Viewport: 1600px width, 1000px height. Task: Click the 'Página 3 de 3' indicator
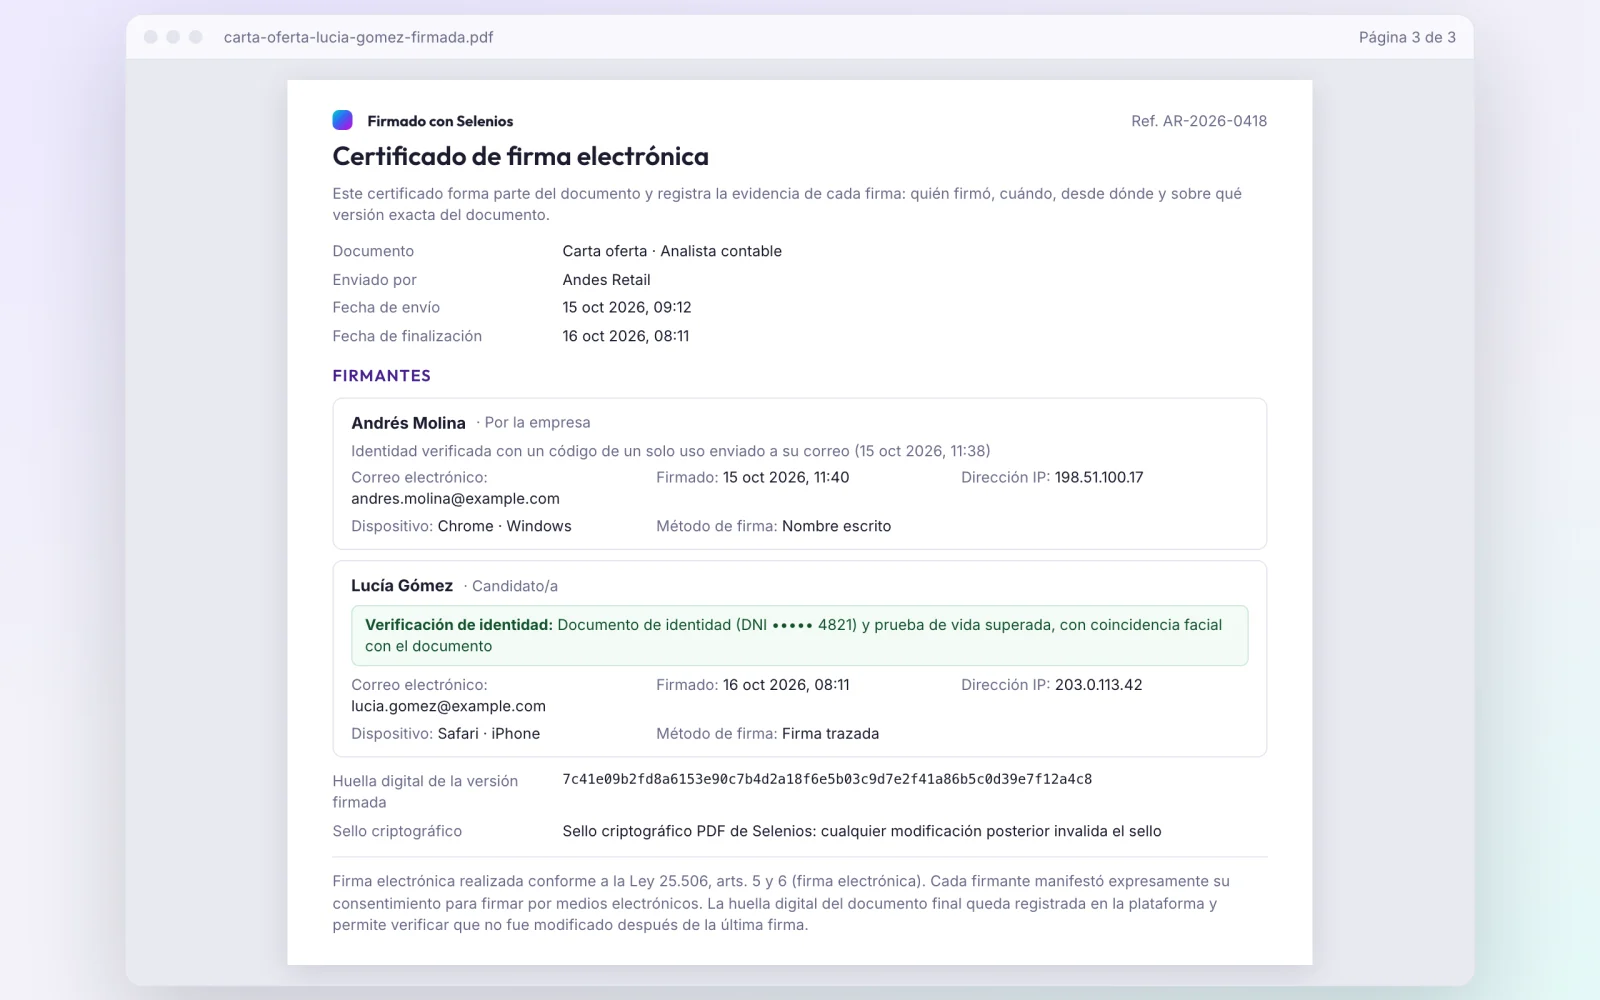(1407, 37)
